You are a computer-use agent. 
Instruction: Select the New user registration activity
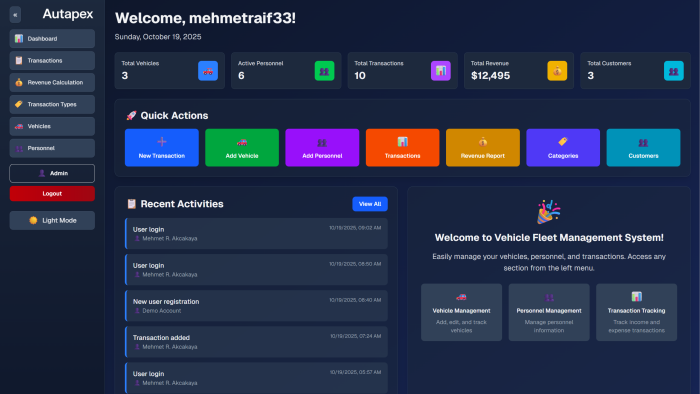pyautogui.click(x=256, y=306)
